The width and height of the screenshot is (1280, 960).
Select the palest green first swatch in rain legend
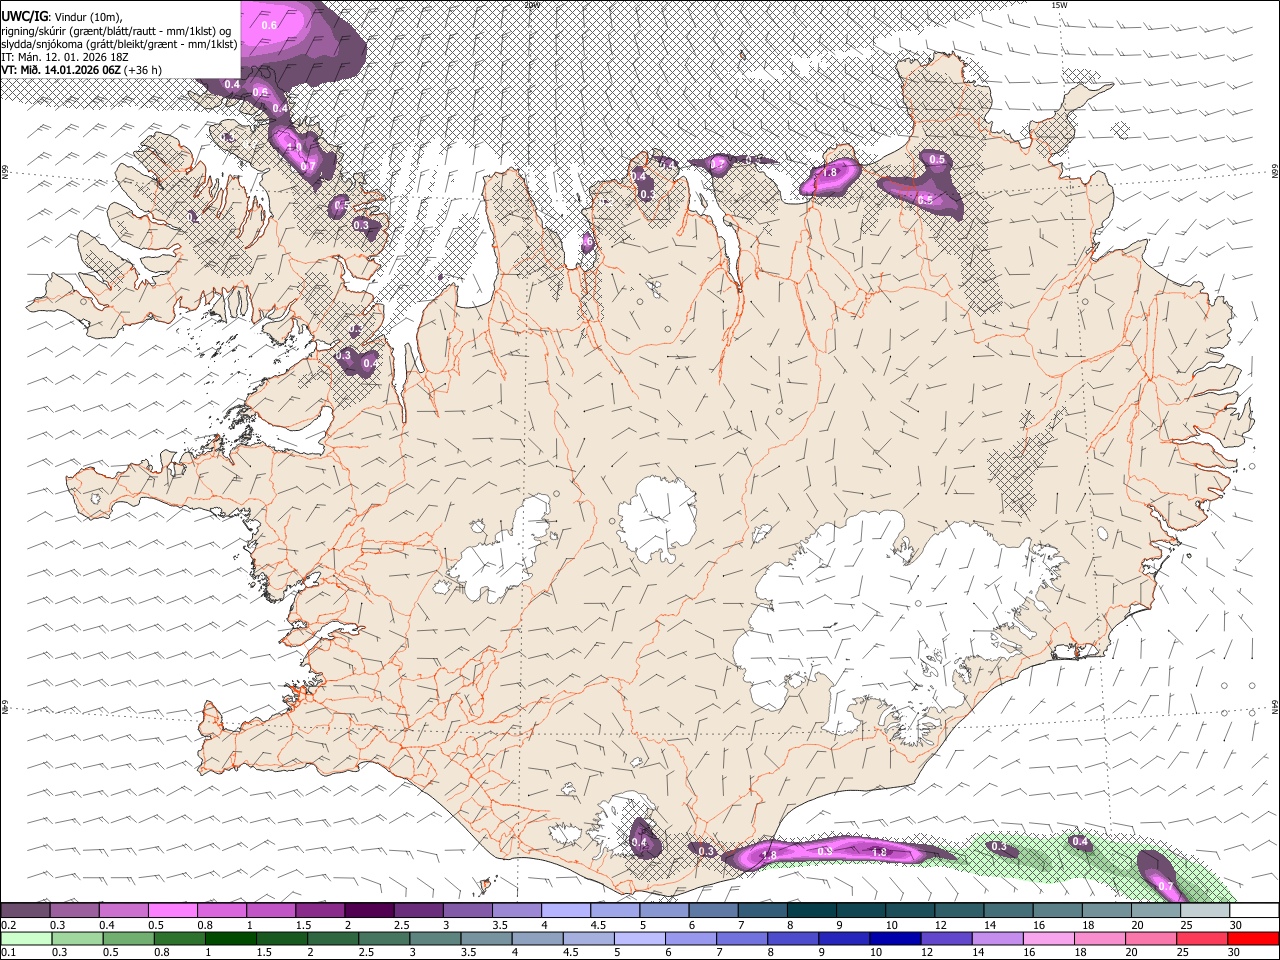[x=26, y=939]
